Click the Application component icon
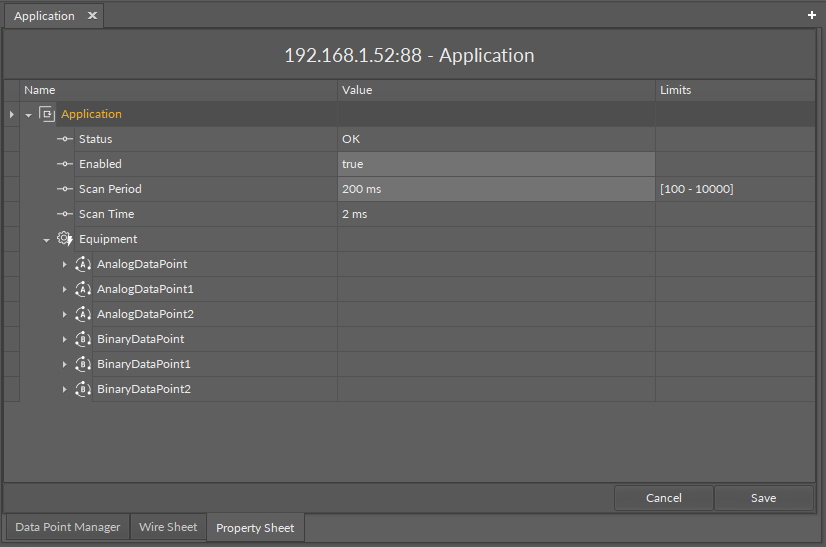The width and height of the screenshot is (826, 547). (46, 114)
